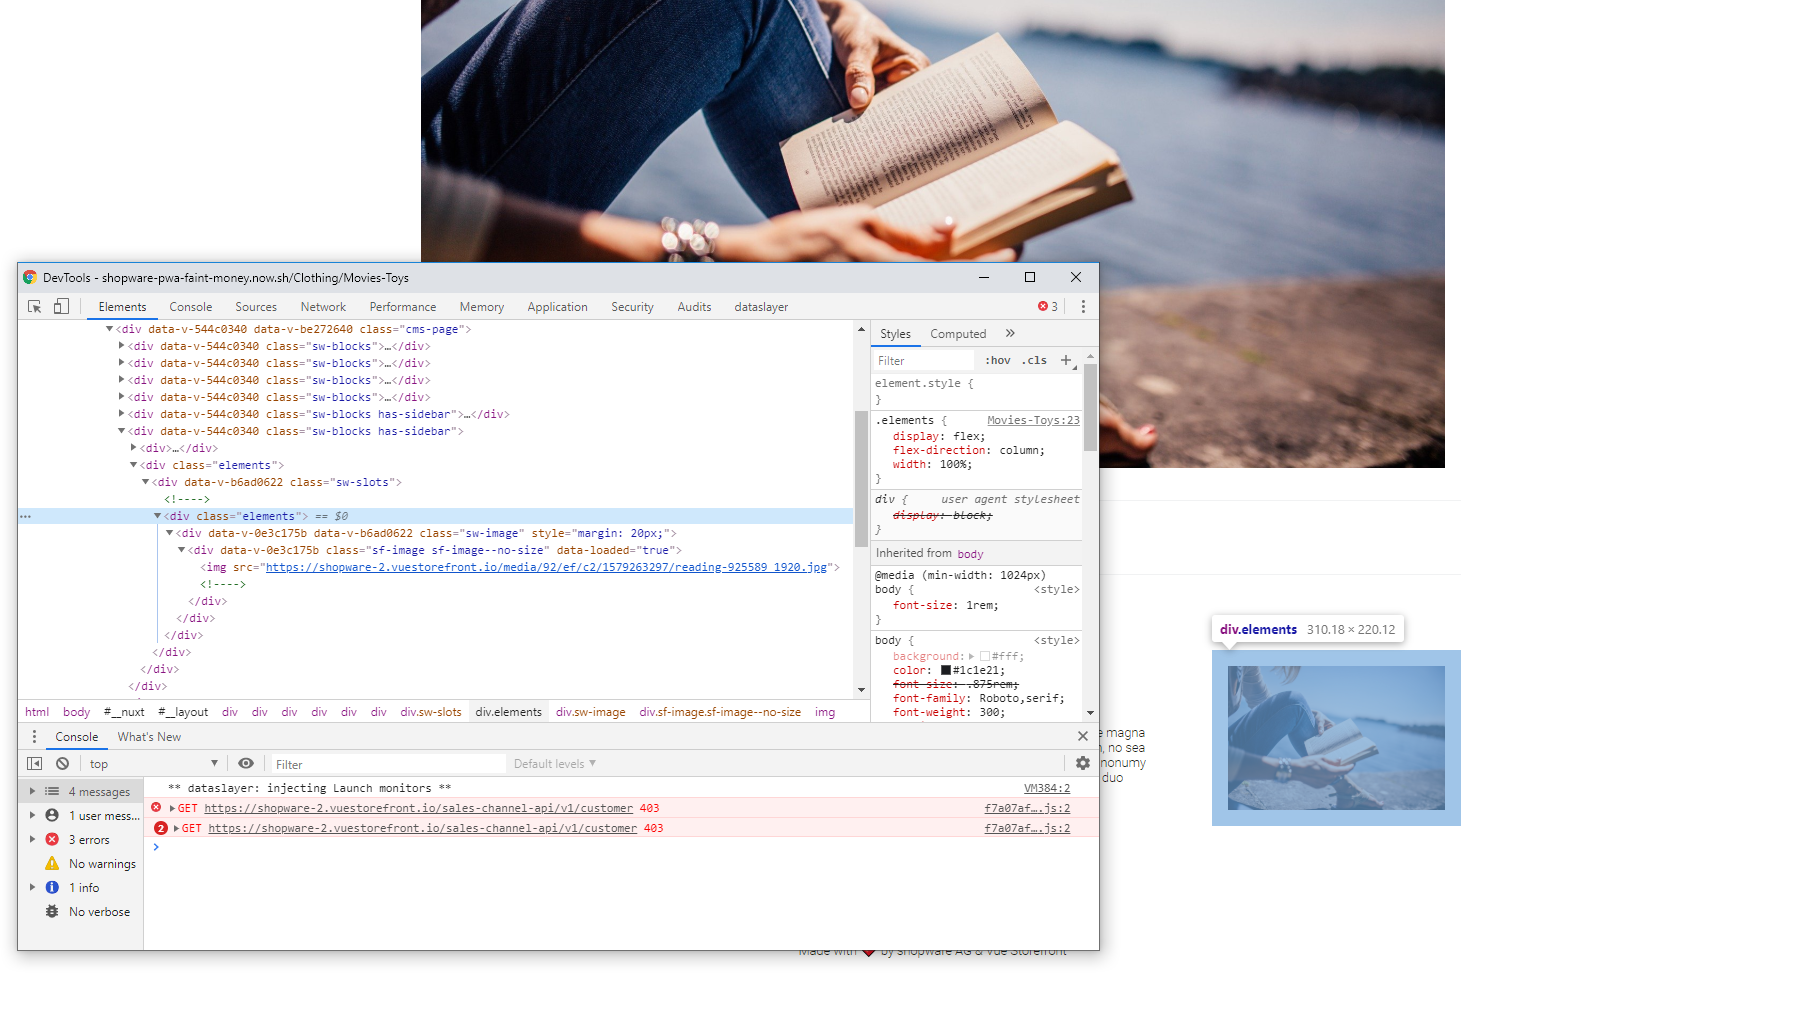Open the DevTools three-dot menu
This screenshot has height=1017, width=1804.
point(1085,306)
